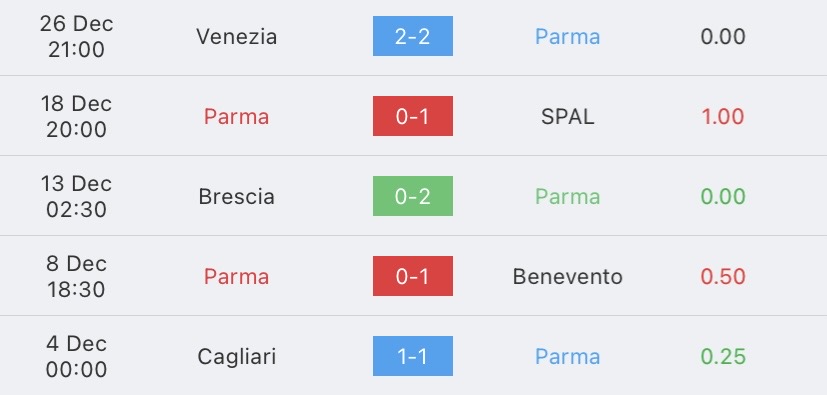The width and height of the screenshot is (827, 395).
Task: Open the Parma vs SPAL 0-1 score
Action: tap(412, 116)
